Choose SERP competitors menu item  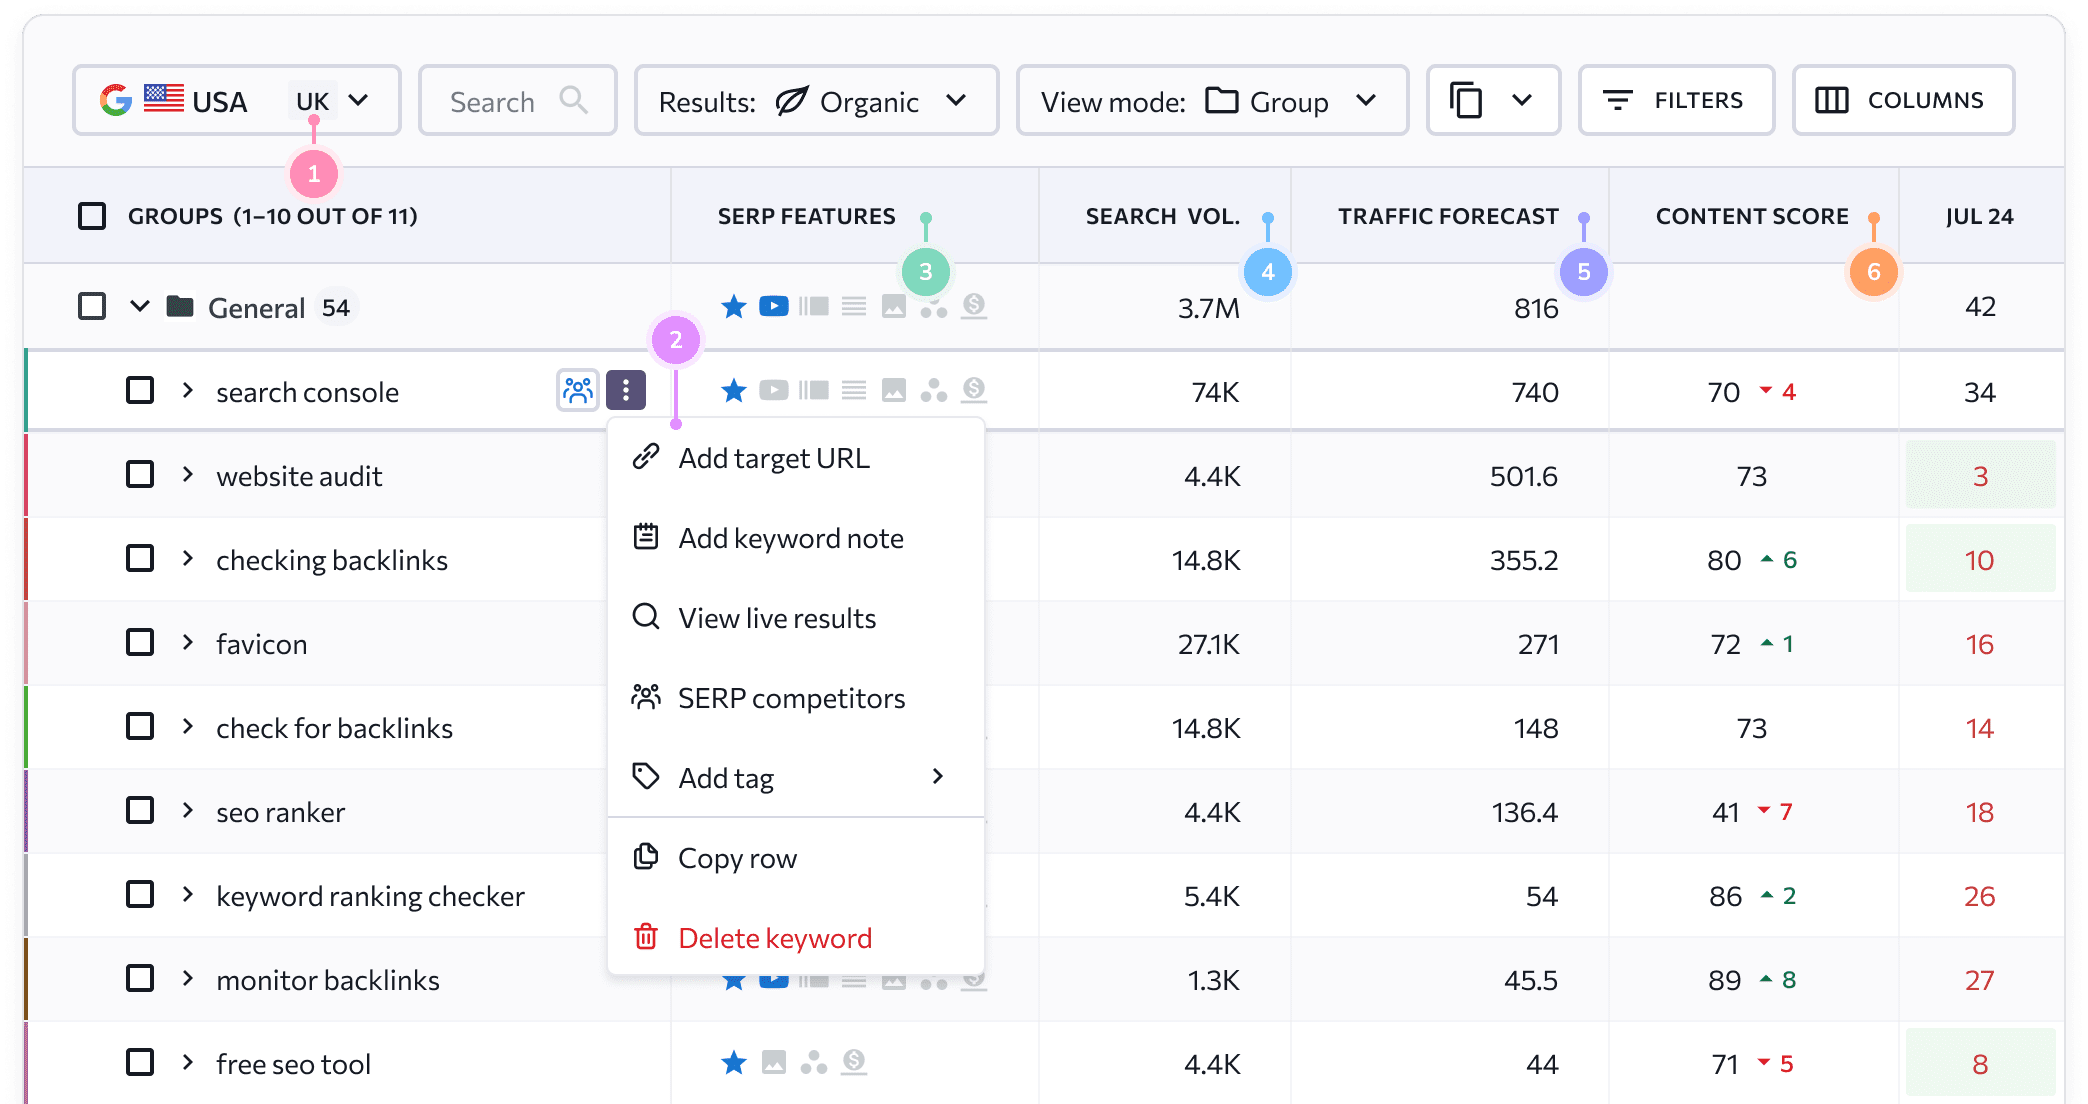click(x=796, y=698)
